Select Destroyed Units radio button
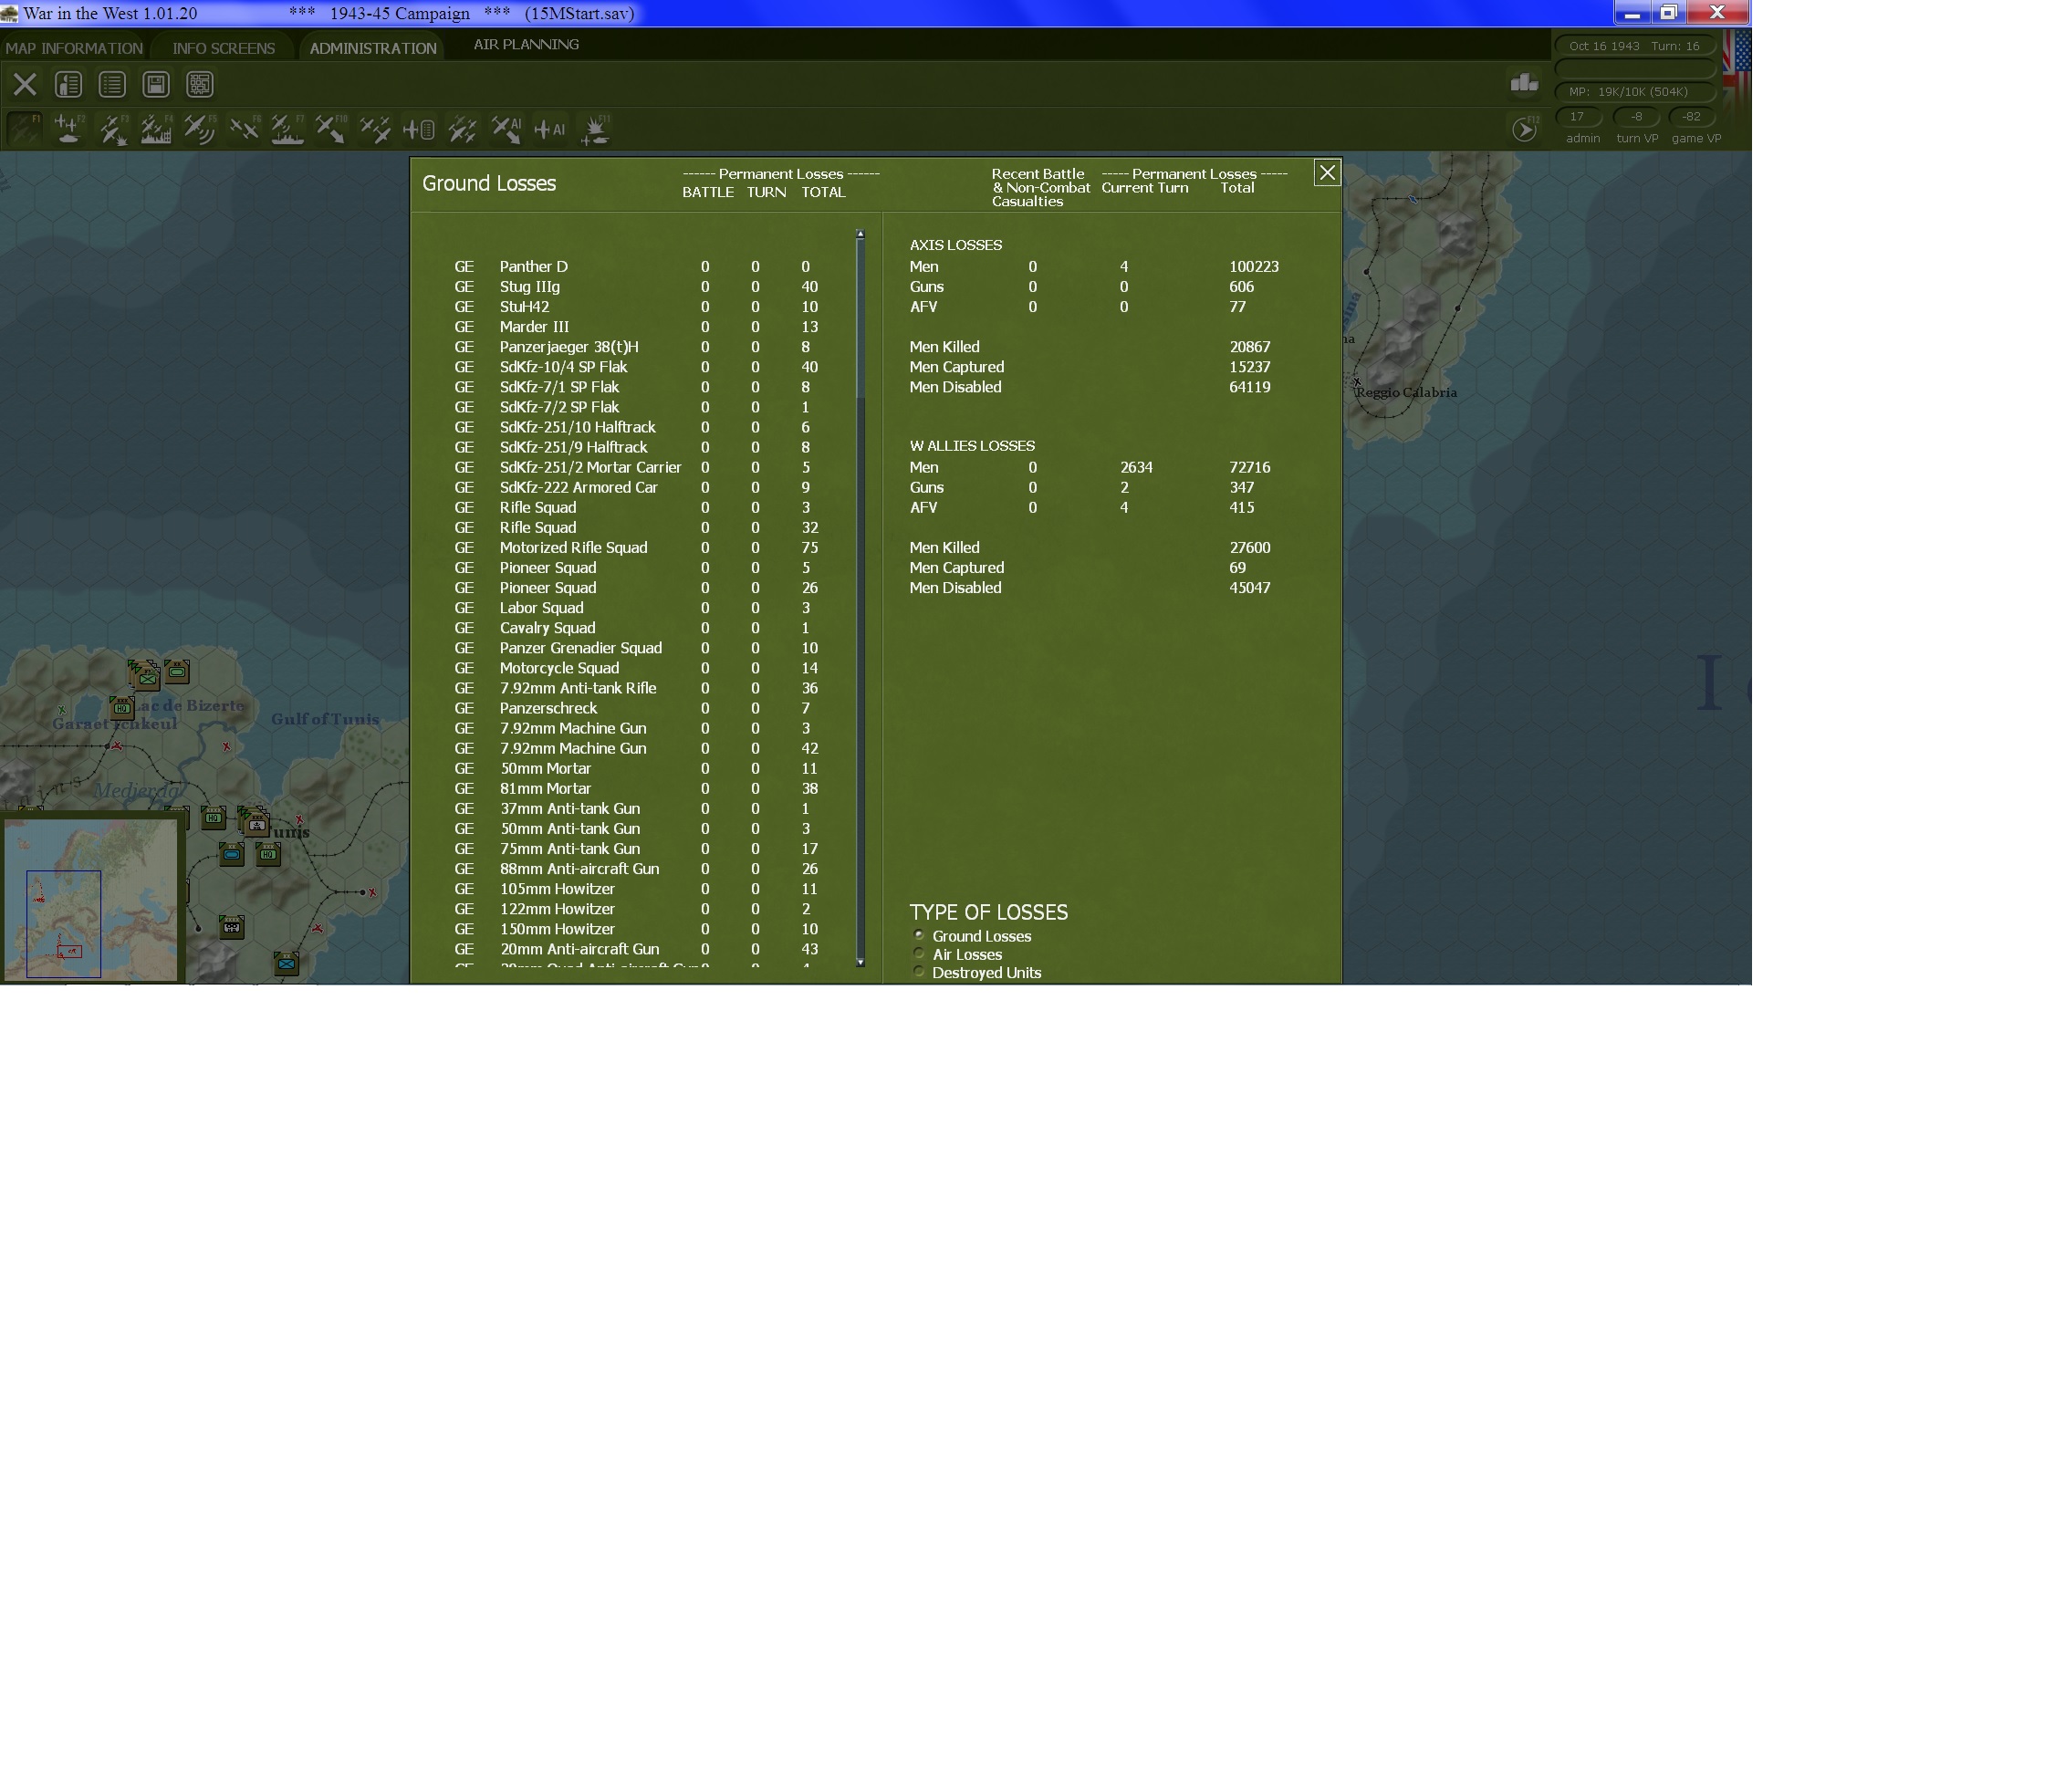Viewport: 2055px width, 1792px height. pyautogui.click(x=919, y=971)
